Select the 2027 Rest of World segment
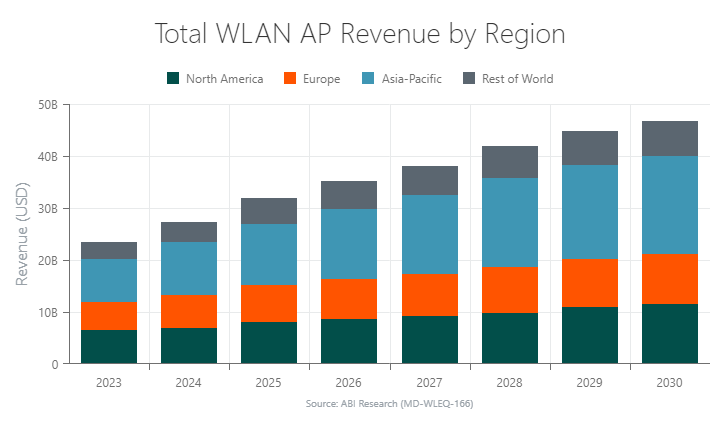Viewport: 720px width, 440px height. click(430, 181)
